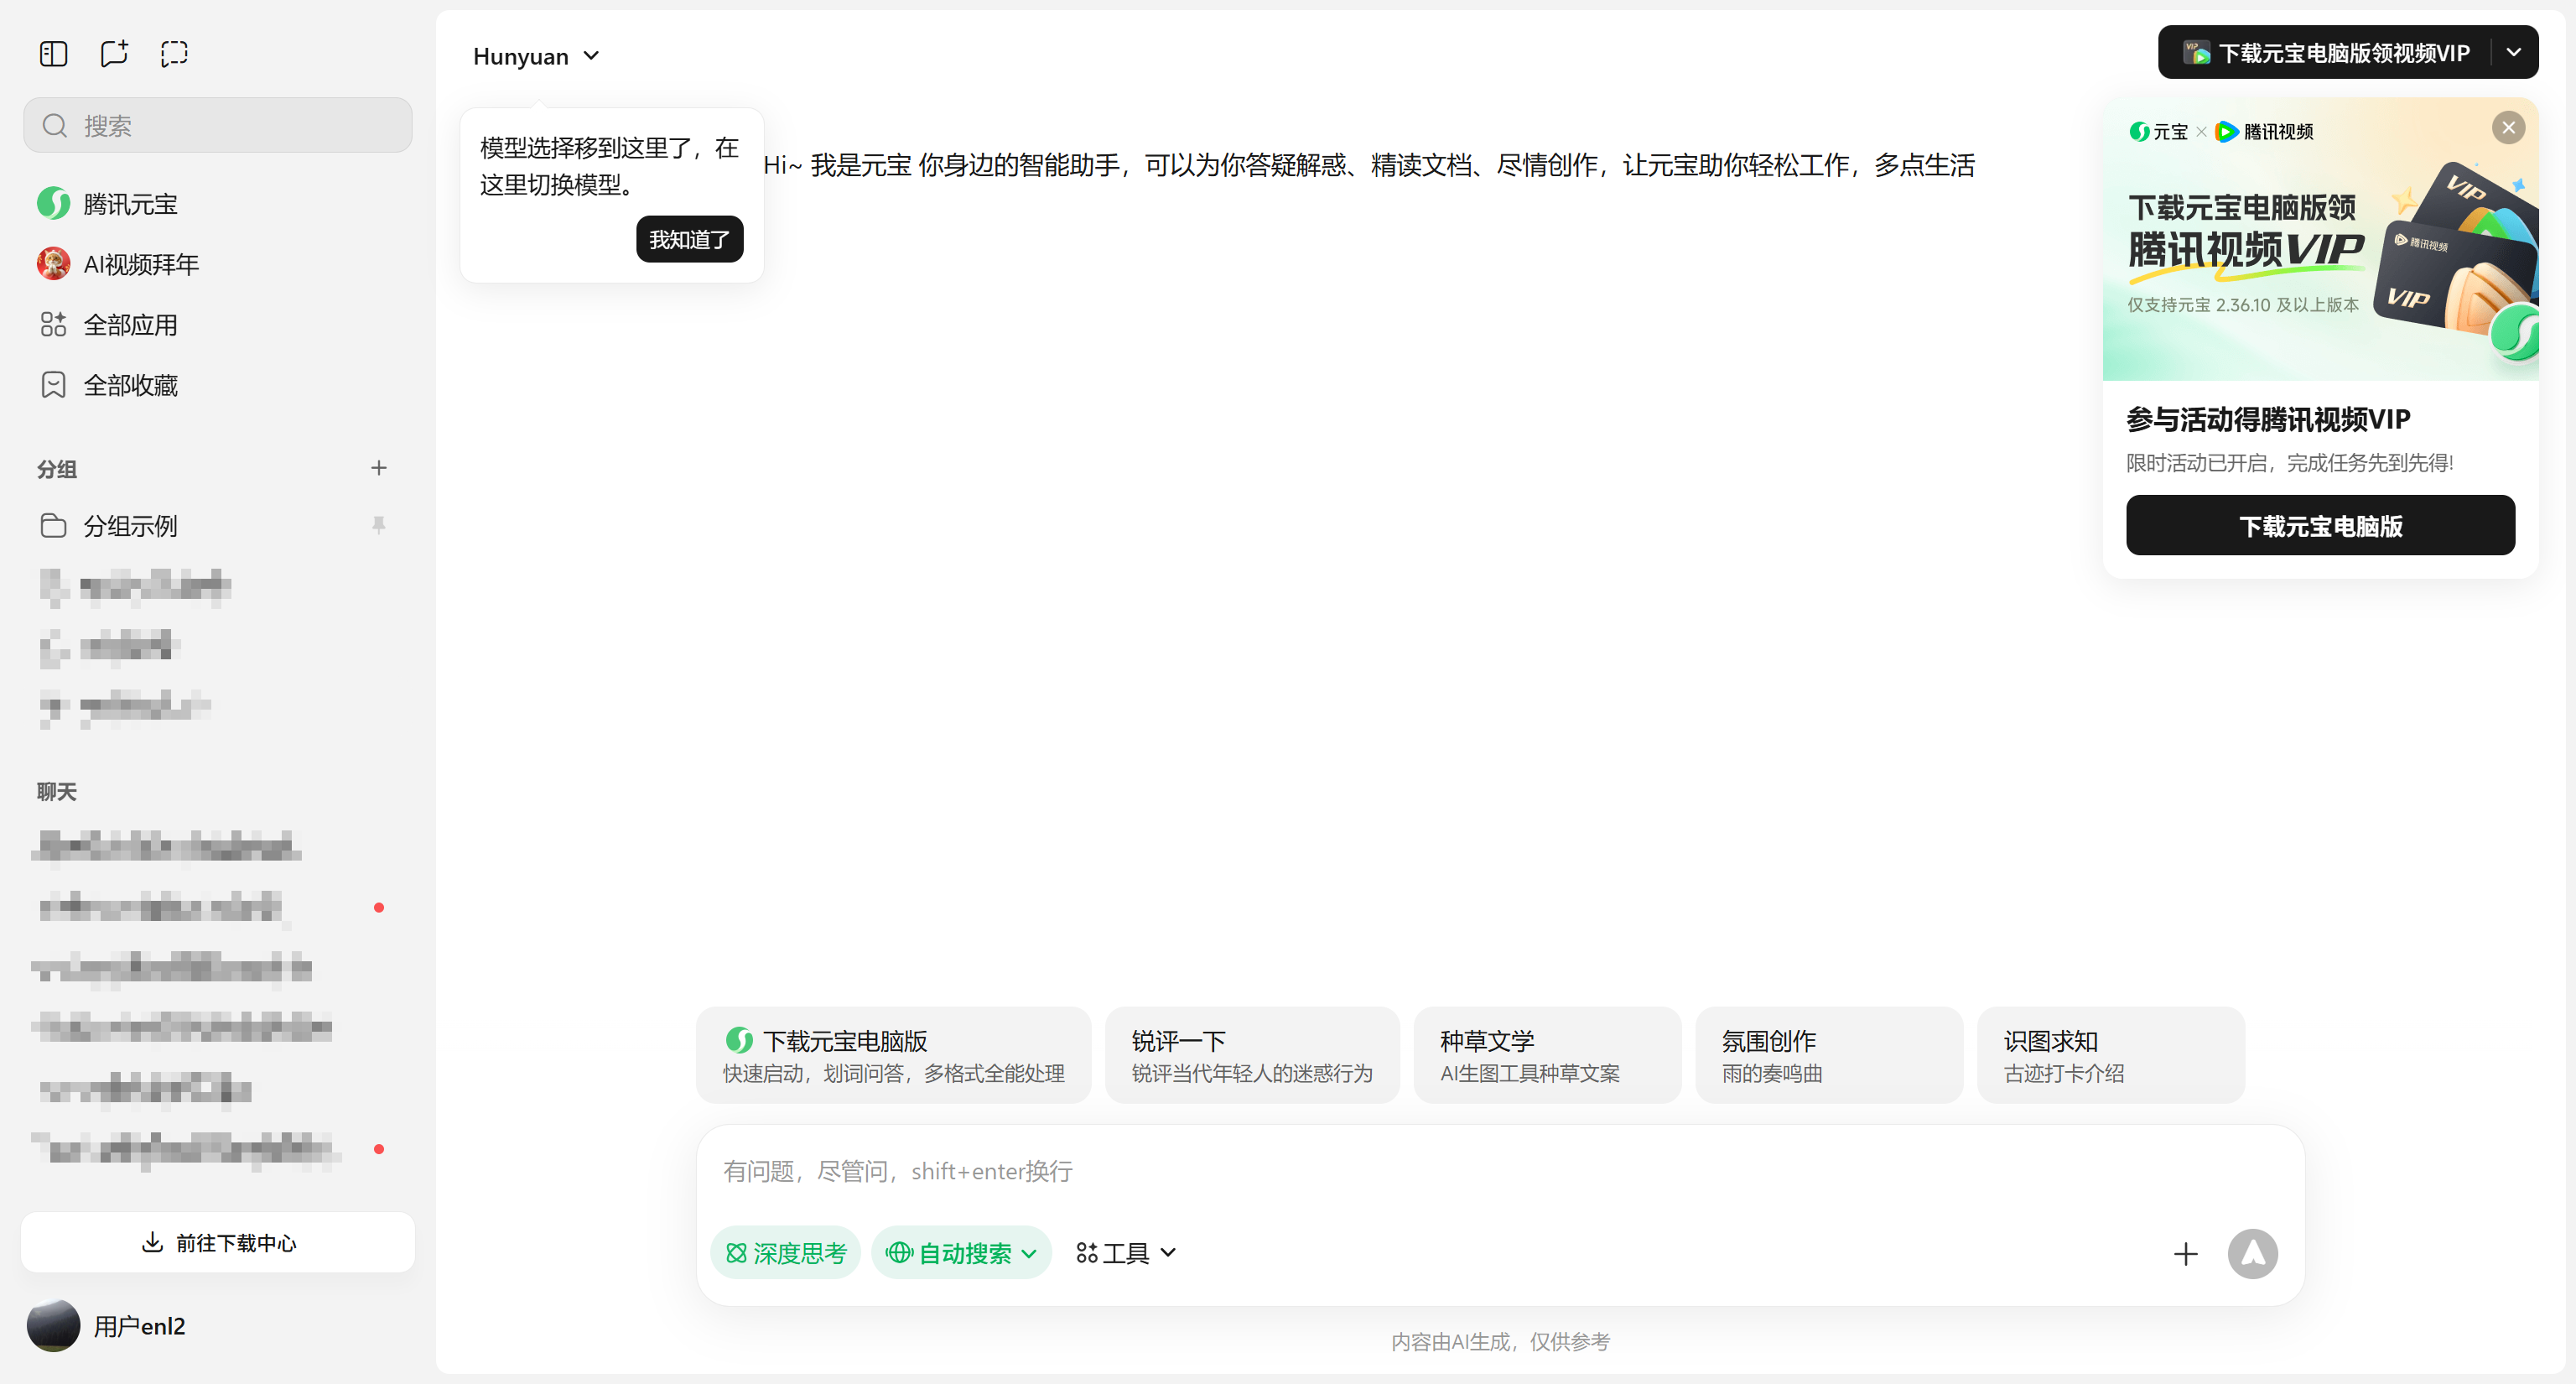
Task: Toggle 深度思考 deep thinking mode off
Action: (786, 1252)
